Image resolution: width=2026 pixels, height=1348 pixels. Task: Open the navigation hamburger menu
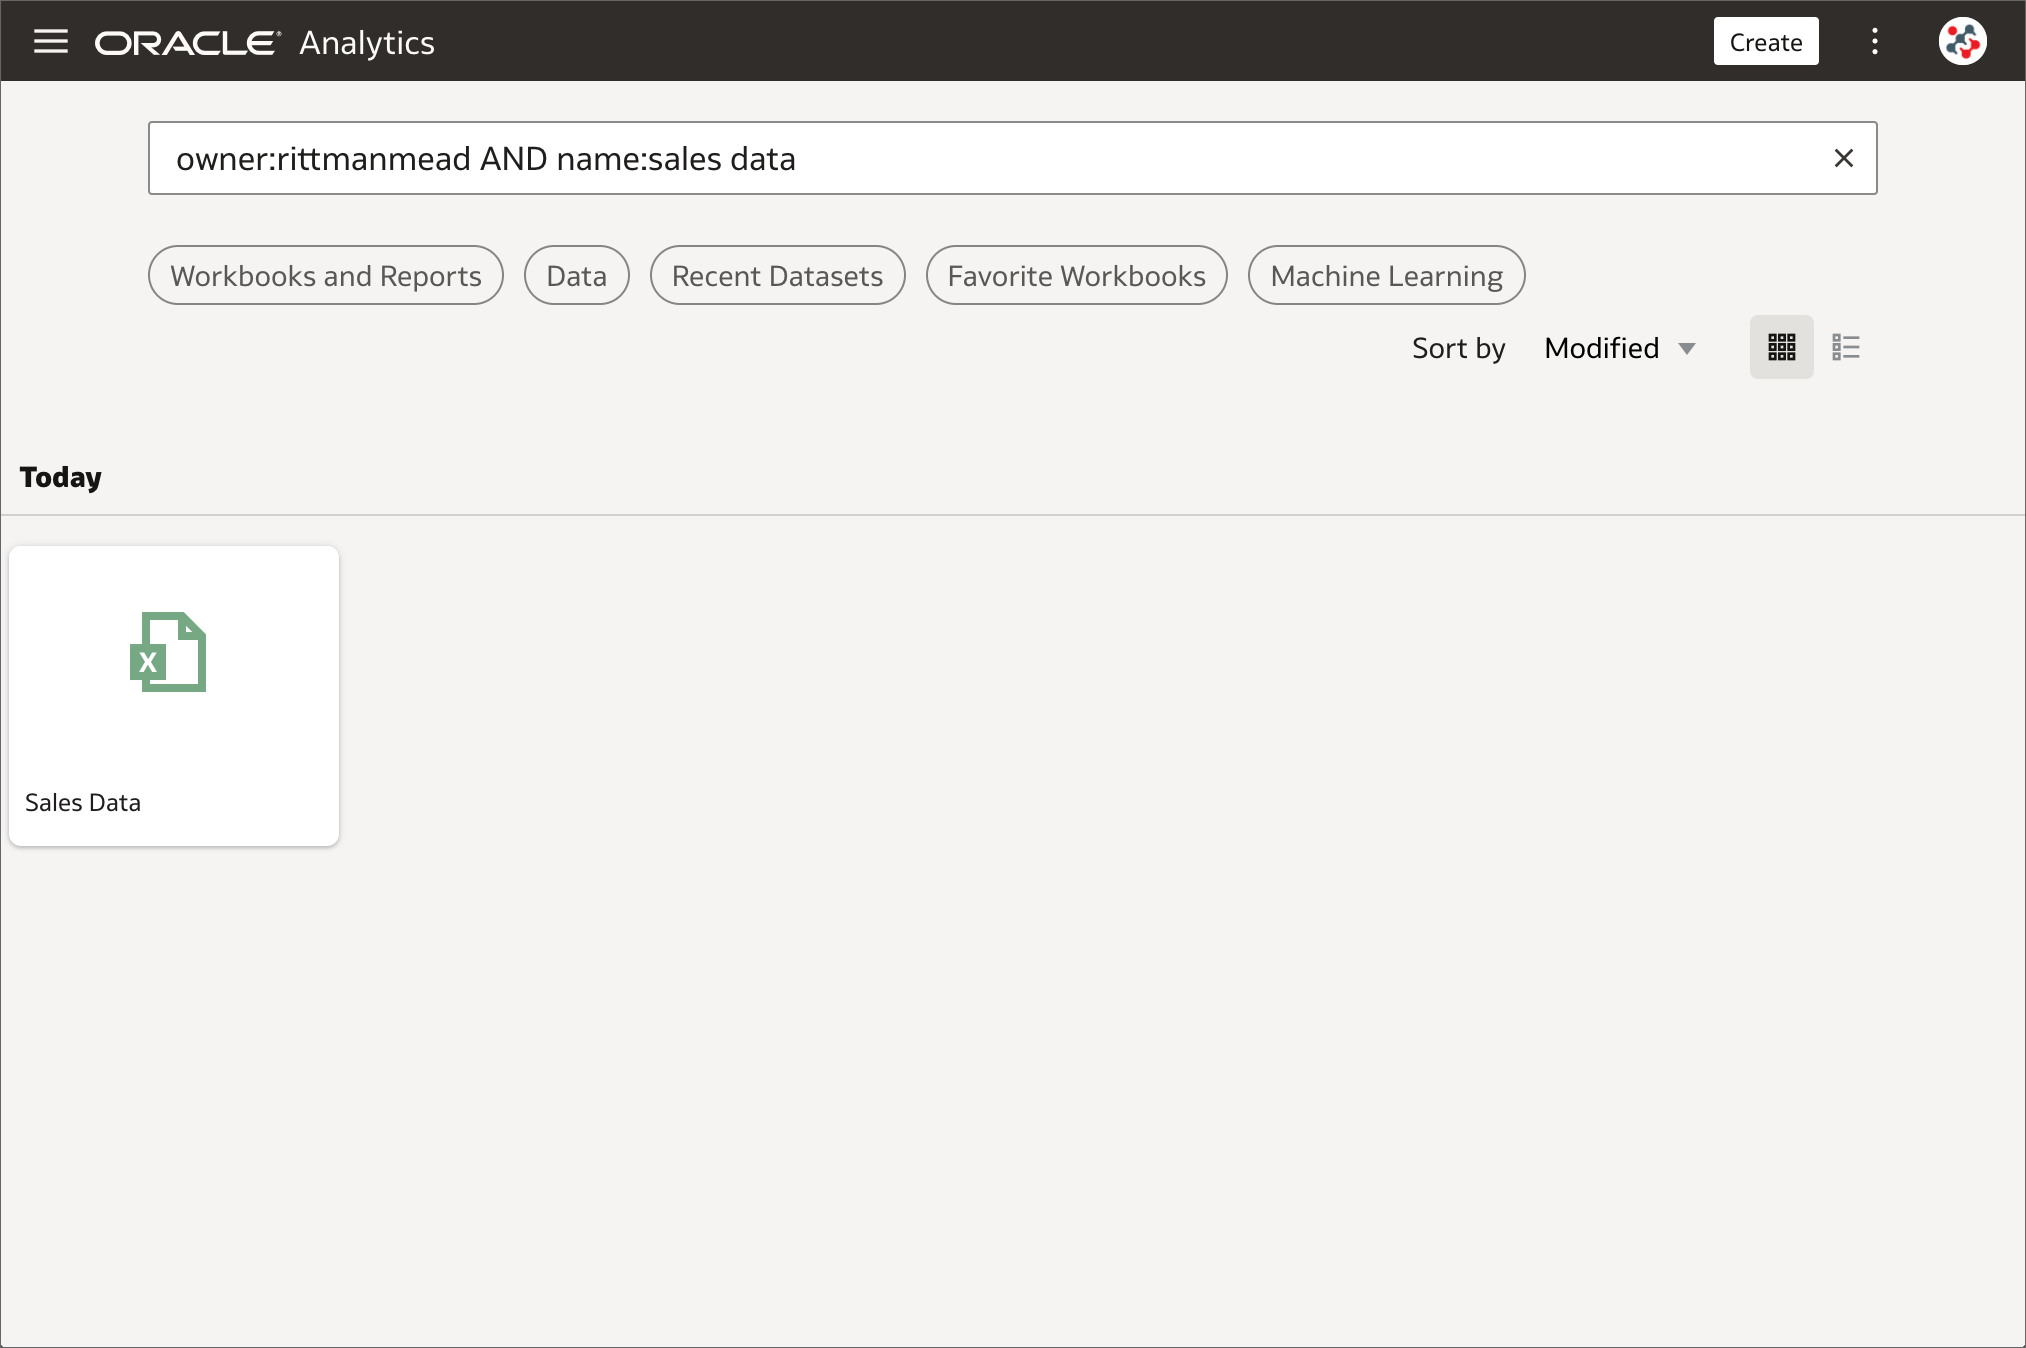pyautogui.click(x=50, y=41)
